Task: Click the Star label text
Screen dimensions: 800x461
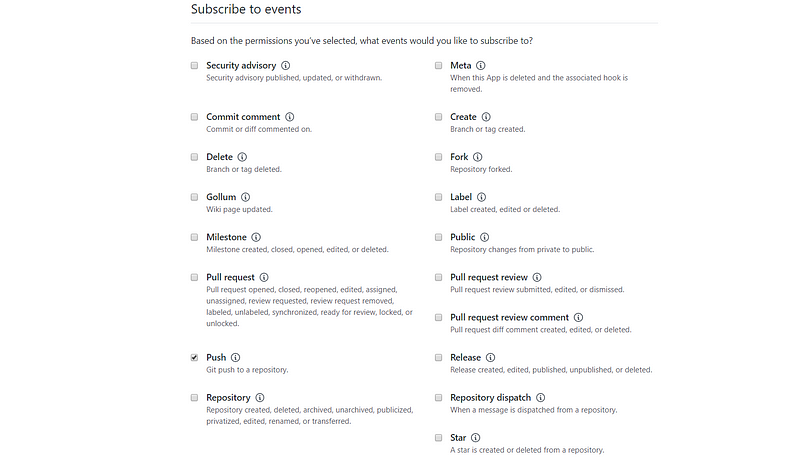Action: (458, 438)
